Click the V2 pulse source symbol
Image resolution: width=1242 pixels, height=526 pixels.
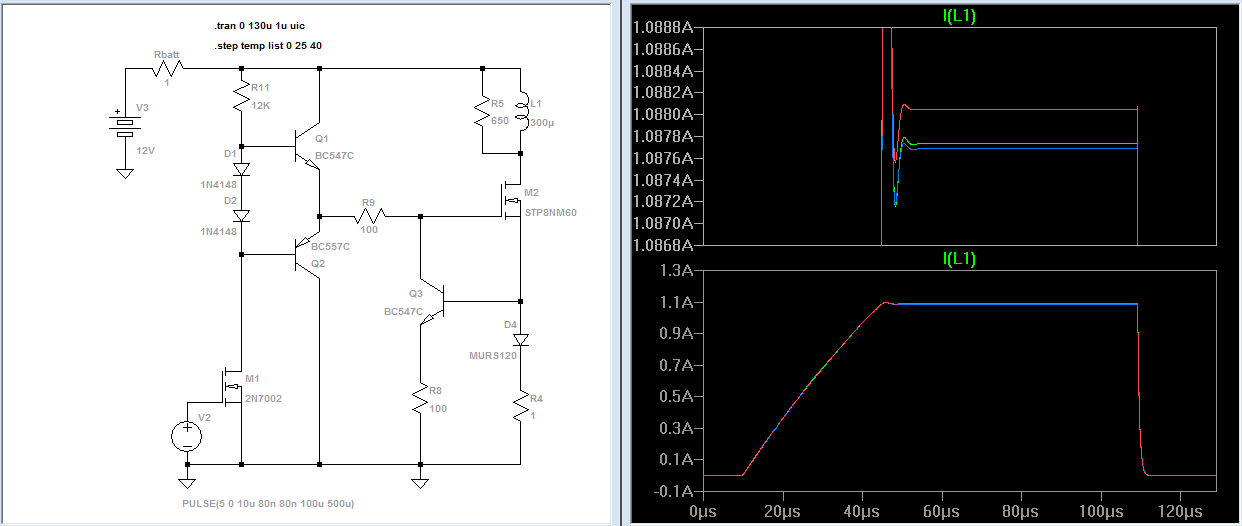pyautogui.click(x=187, y=436)
